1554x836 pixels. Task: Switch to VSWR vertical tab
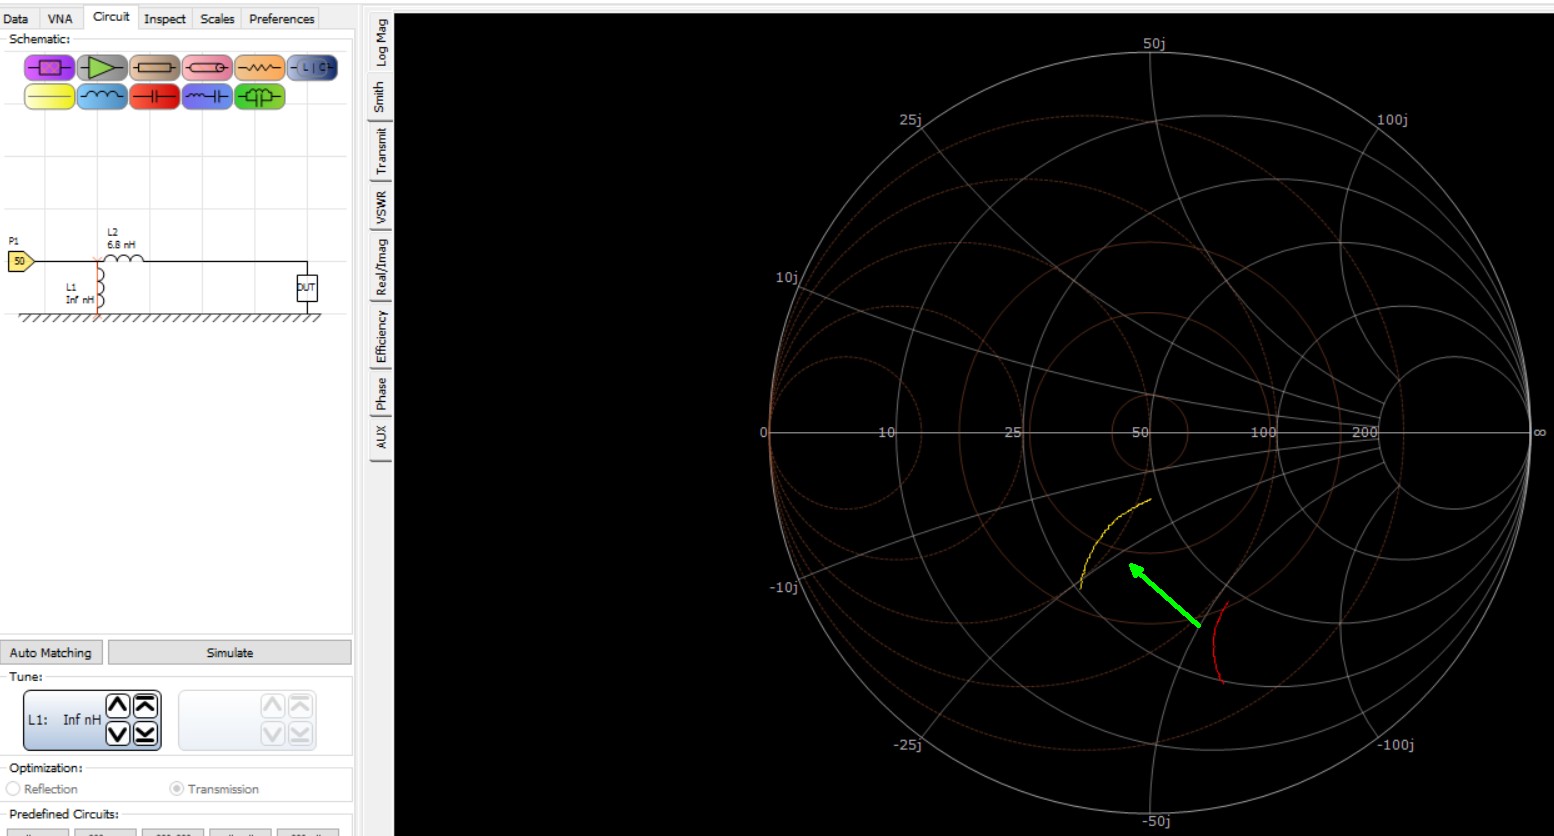tap(381, 207)
